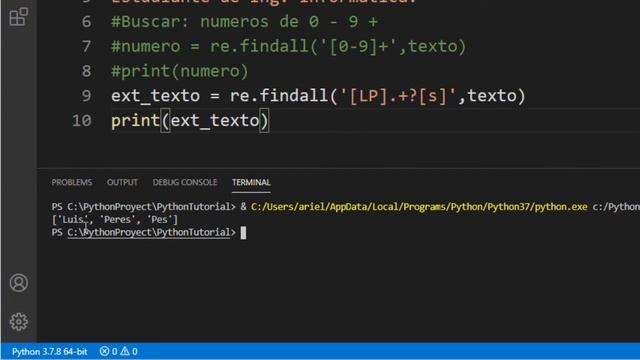Select Python 3.7.8 64-bit interpreter in status bar
The width and height of the screenshot is (640, 360).
tap(49, 351)
